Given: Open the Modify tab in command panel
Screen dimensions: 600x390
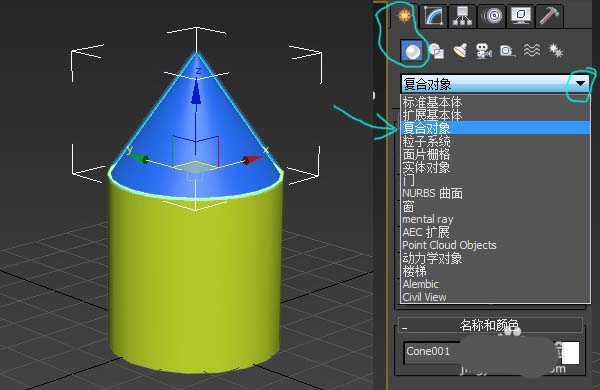Looking at the screenshot, I should (x=434, y=16).
